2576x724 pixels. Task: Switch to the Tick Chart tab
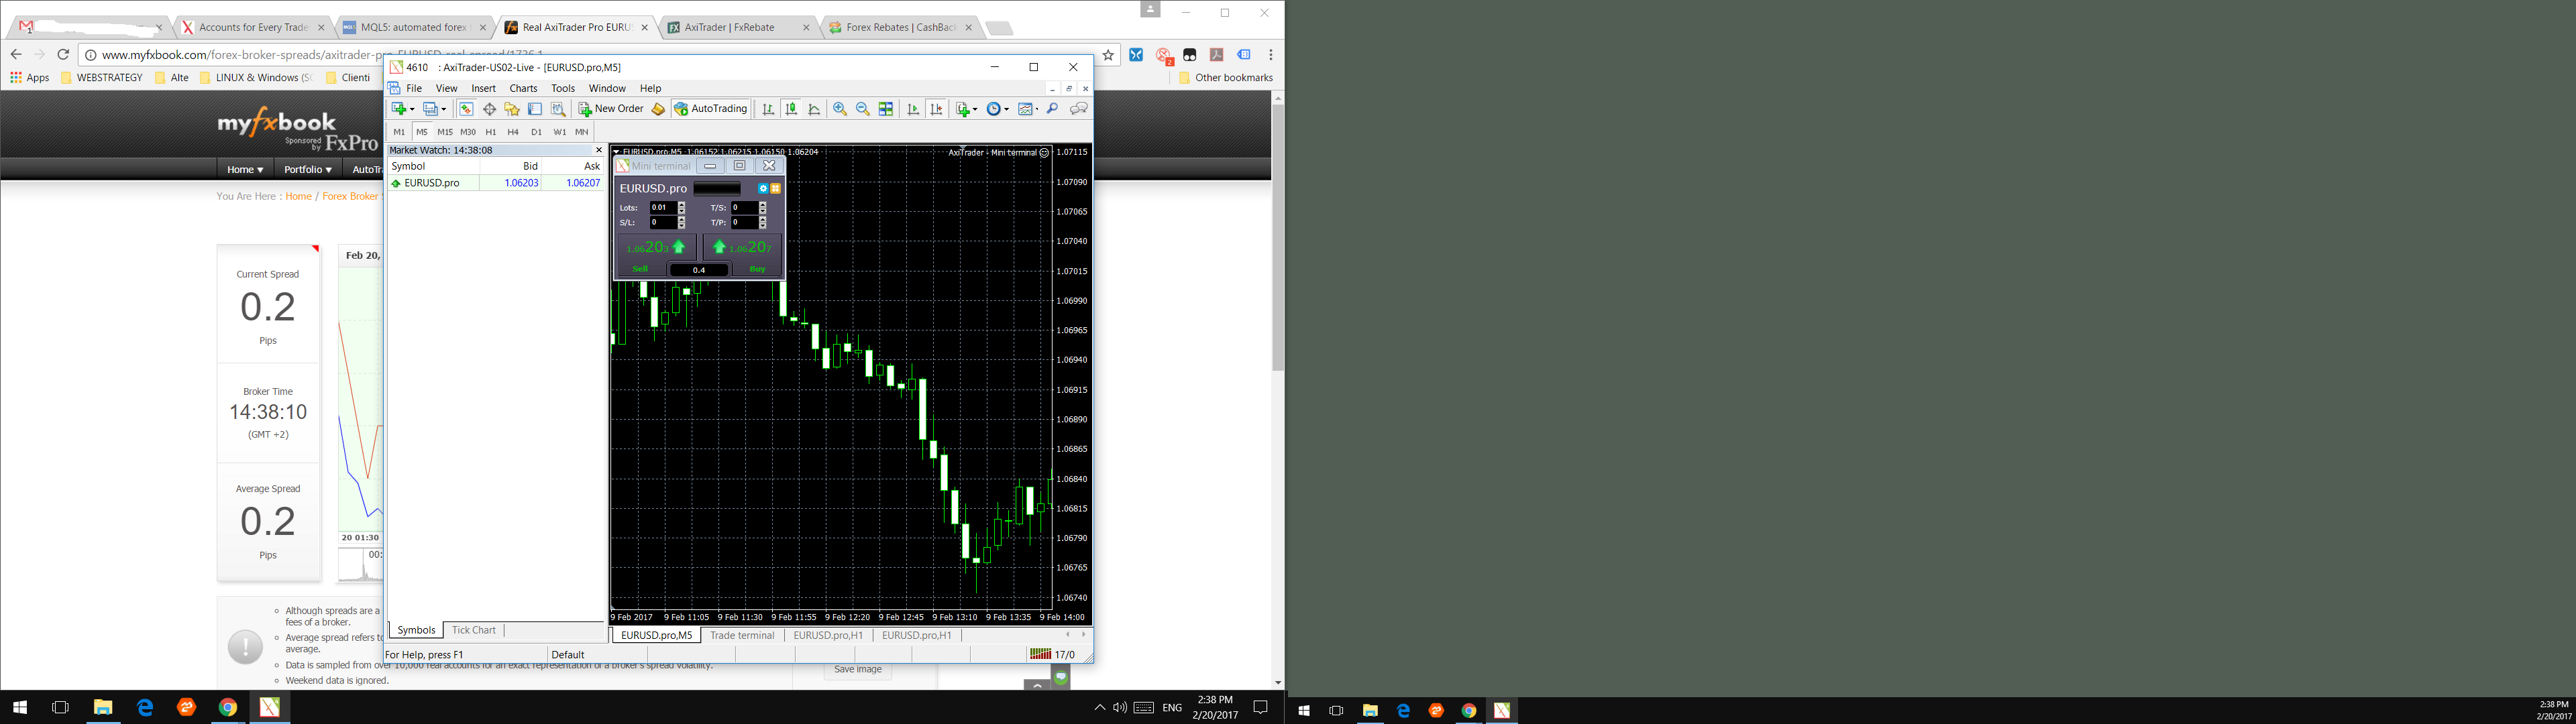click(473, 630)
